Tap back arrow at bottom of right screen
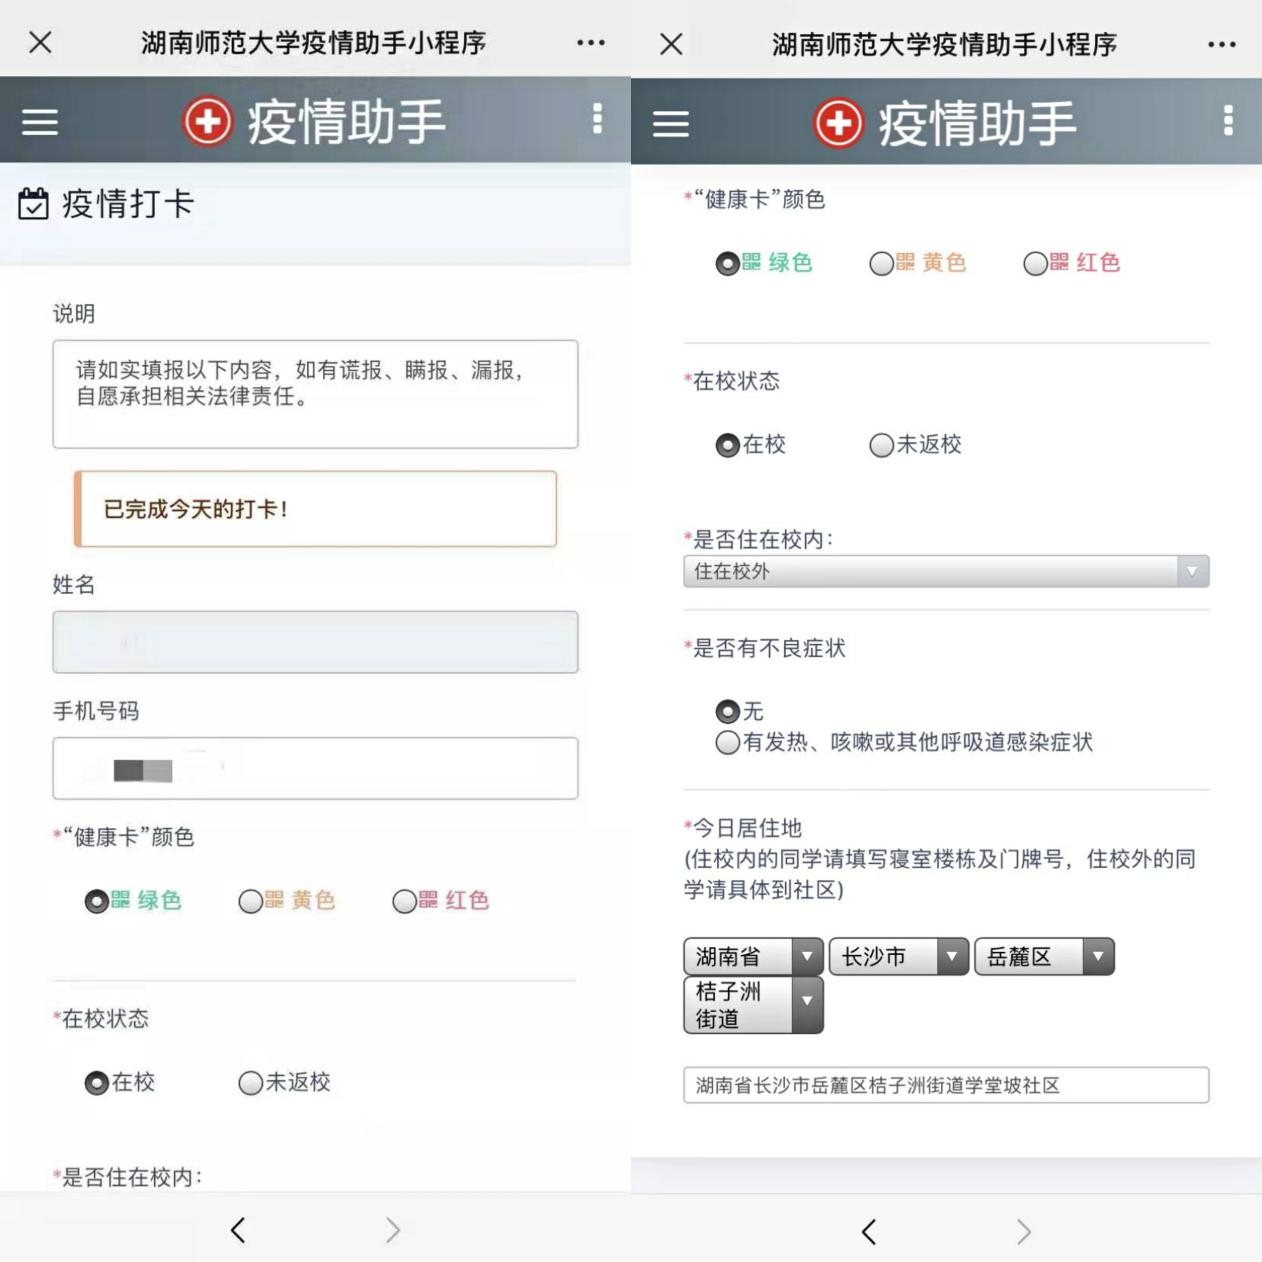This screenshot has height=1262, width=1262. pos(869,1232)
